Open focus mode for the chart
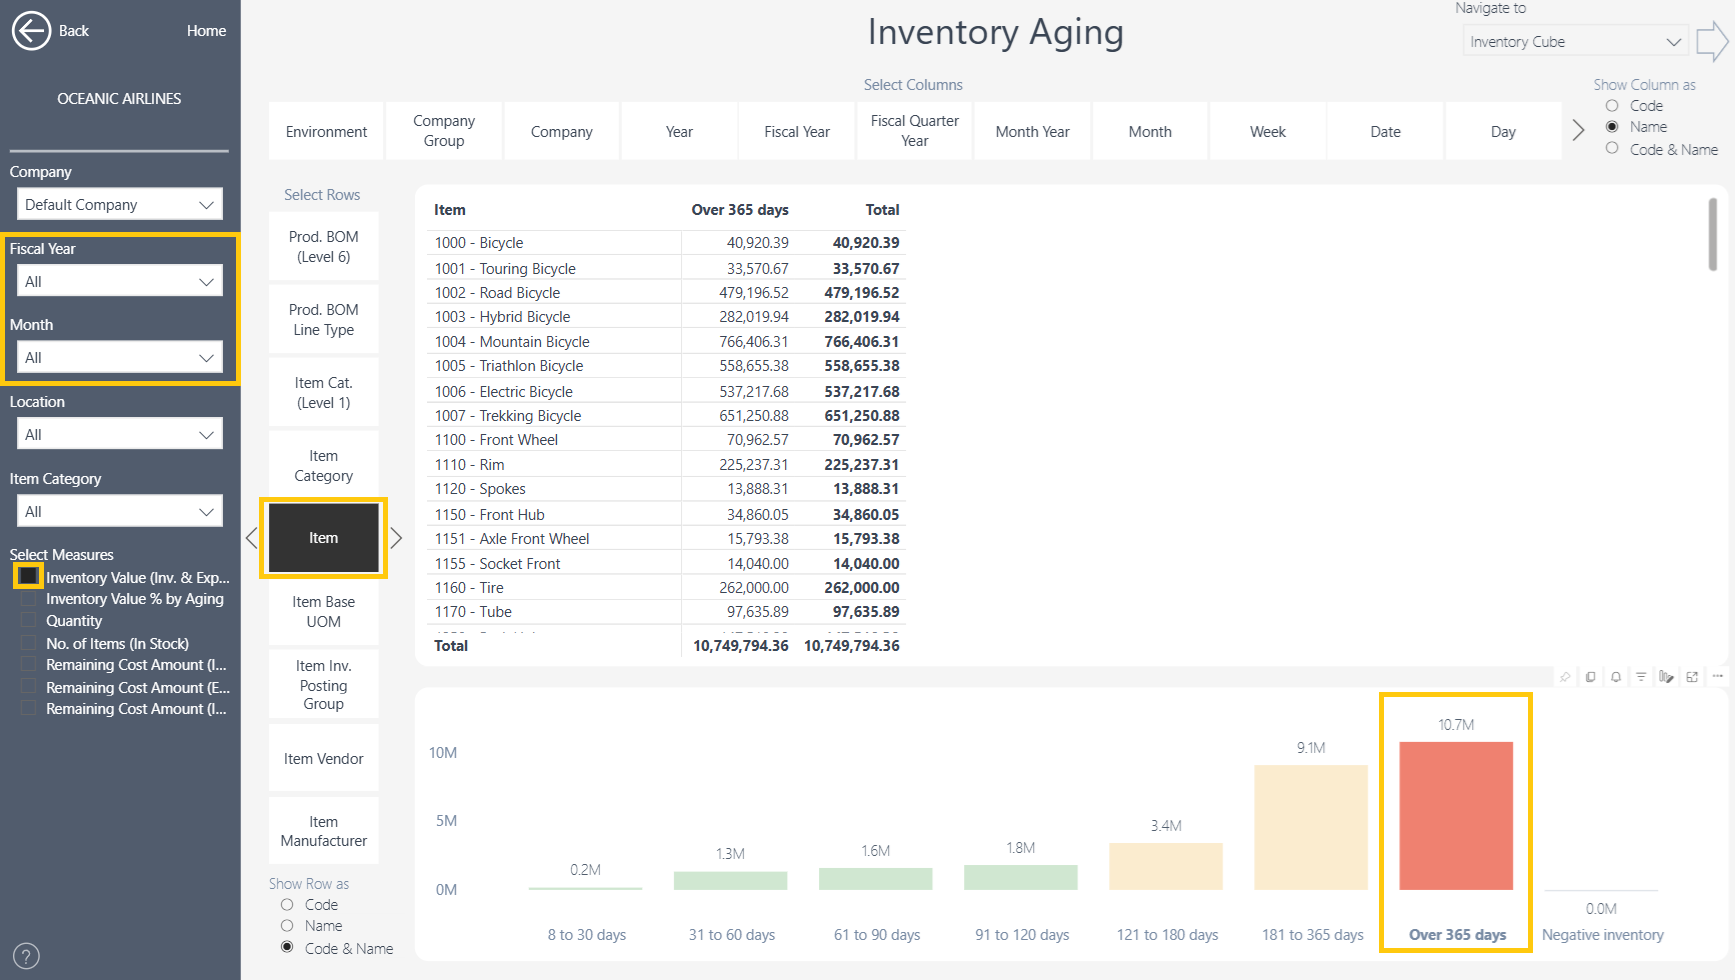The width and height of the screenshot is (1735, 980). pos(1692,677)
